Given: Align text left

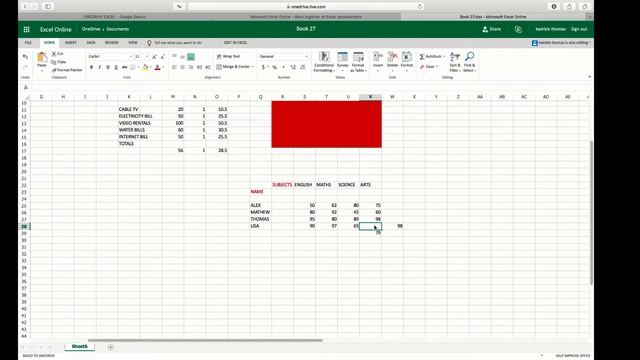Looking at the screenshot, I should pos(174,67).
